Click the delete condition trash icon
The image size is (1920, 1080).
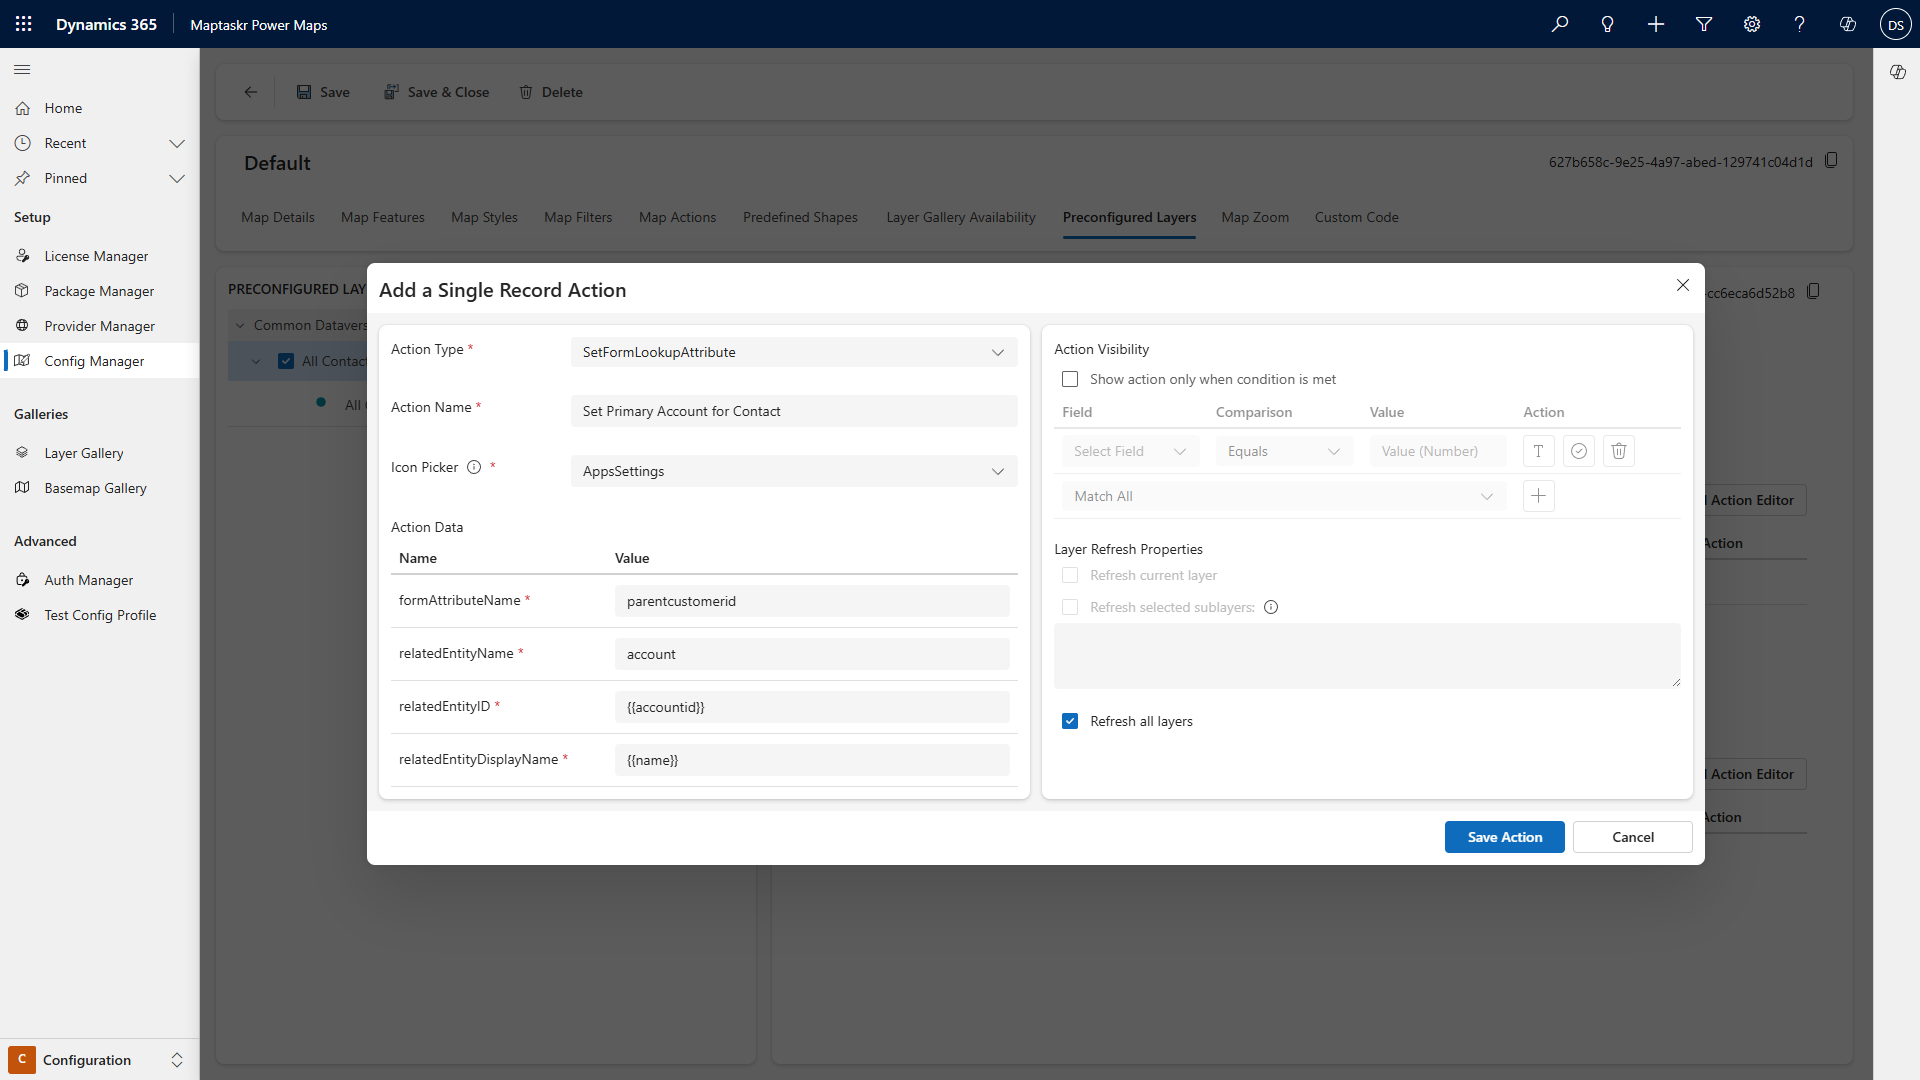click(1618, 451)
